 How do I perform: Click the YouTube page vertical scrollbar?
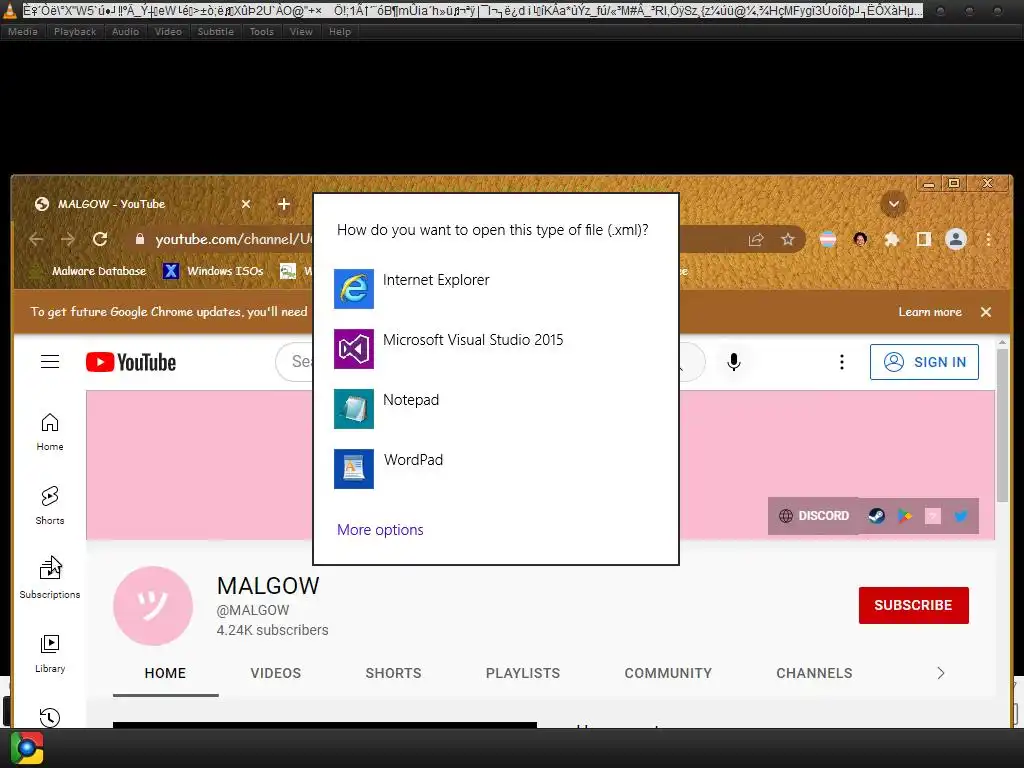[1002, 426]
